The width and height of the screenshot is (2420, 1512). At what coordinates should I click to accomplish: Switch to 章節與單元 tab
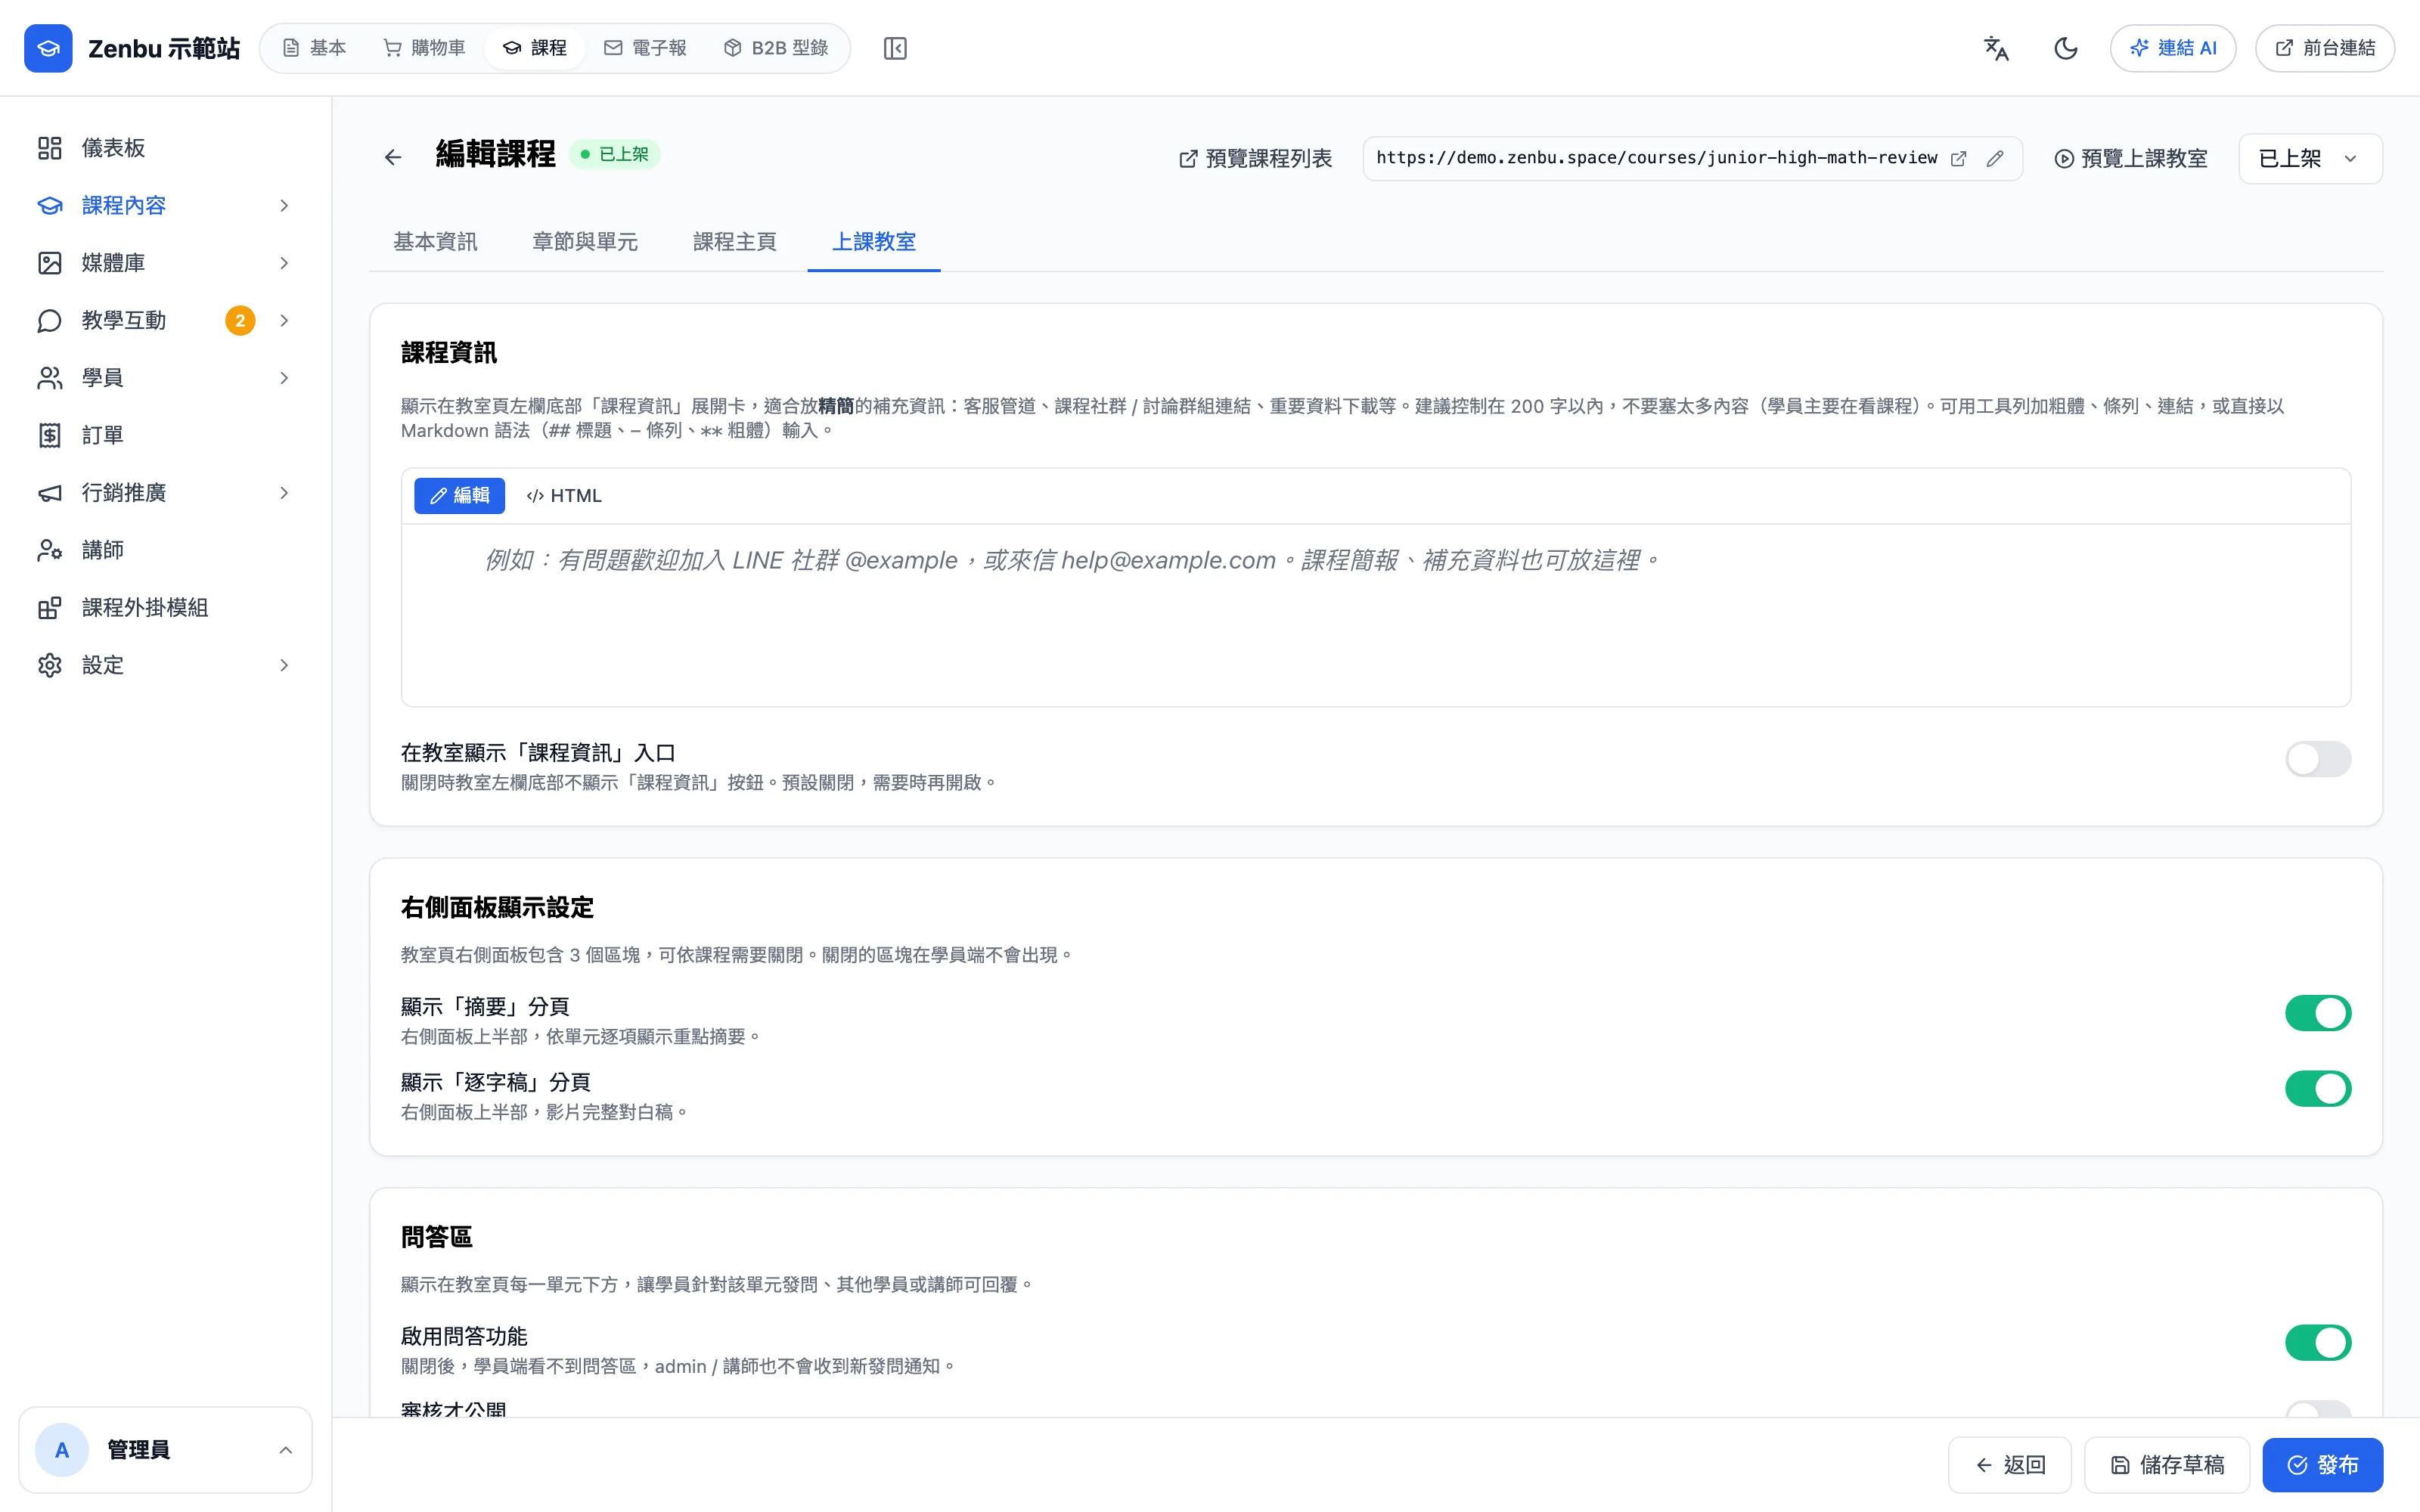[585, 242]
